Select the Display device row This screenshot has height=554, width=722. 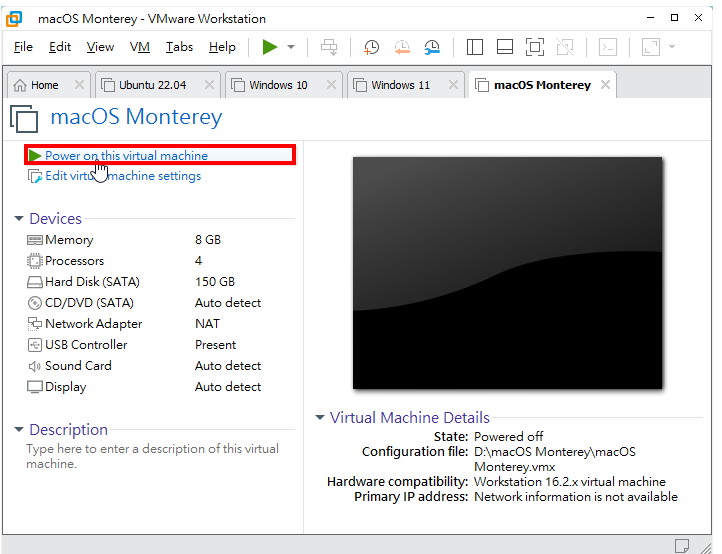160,387
